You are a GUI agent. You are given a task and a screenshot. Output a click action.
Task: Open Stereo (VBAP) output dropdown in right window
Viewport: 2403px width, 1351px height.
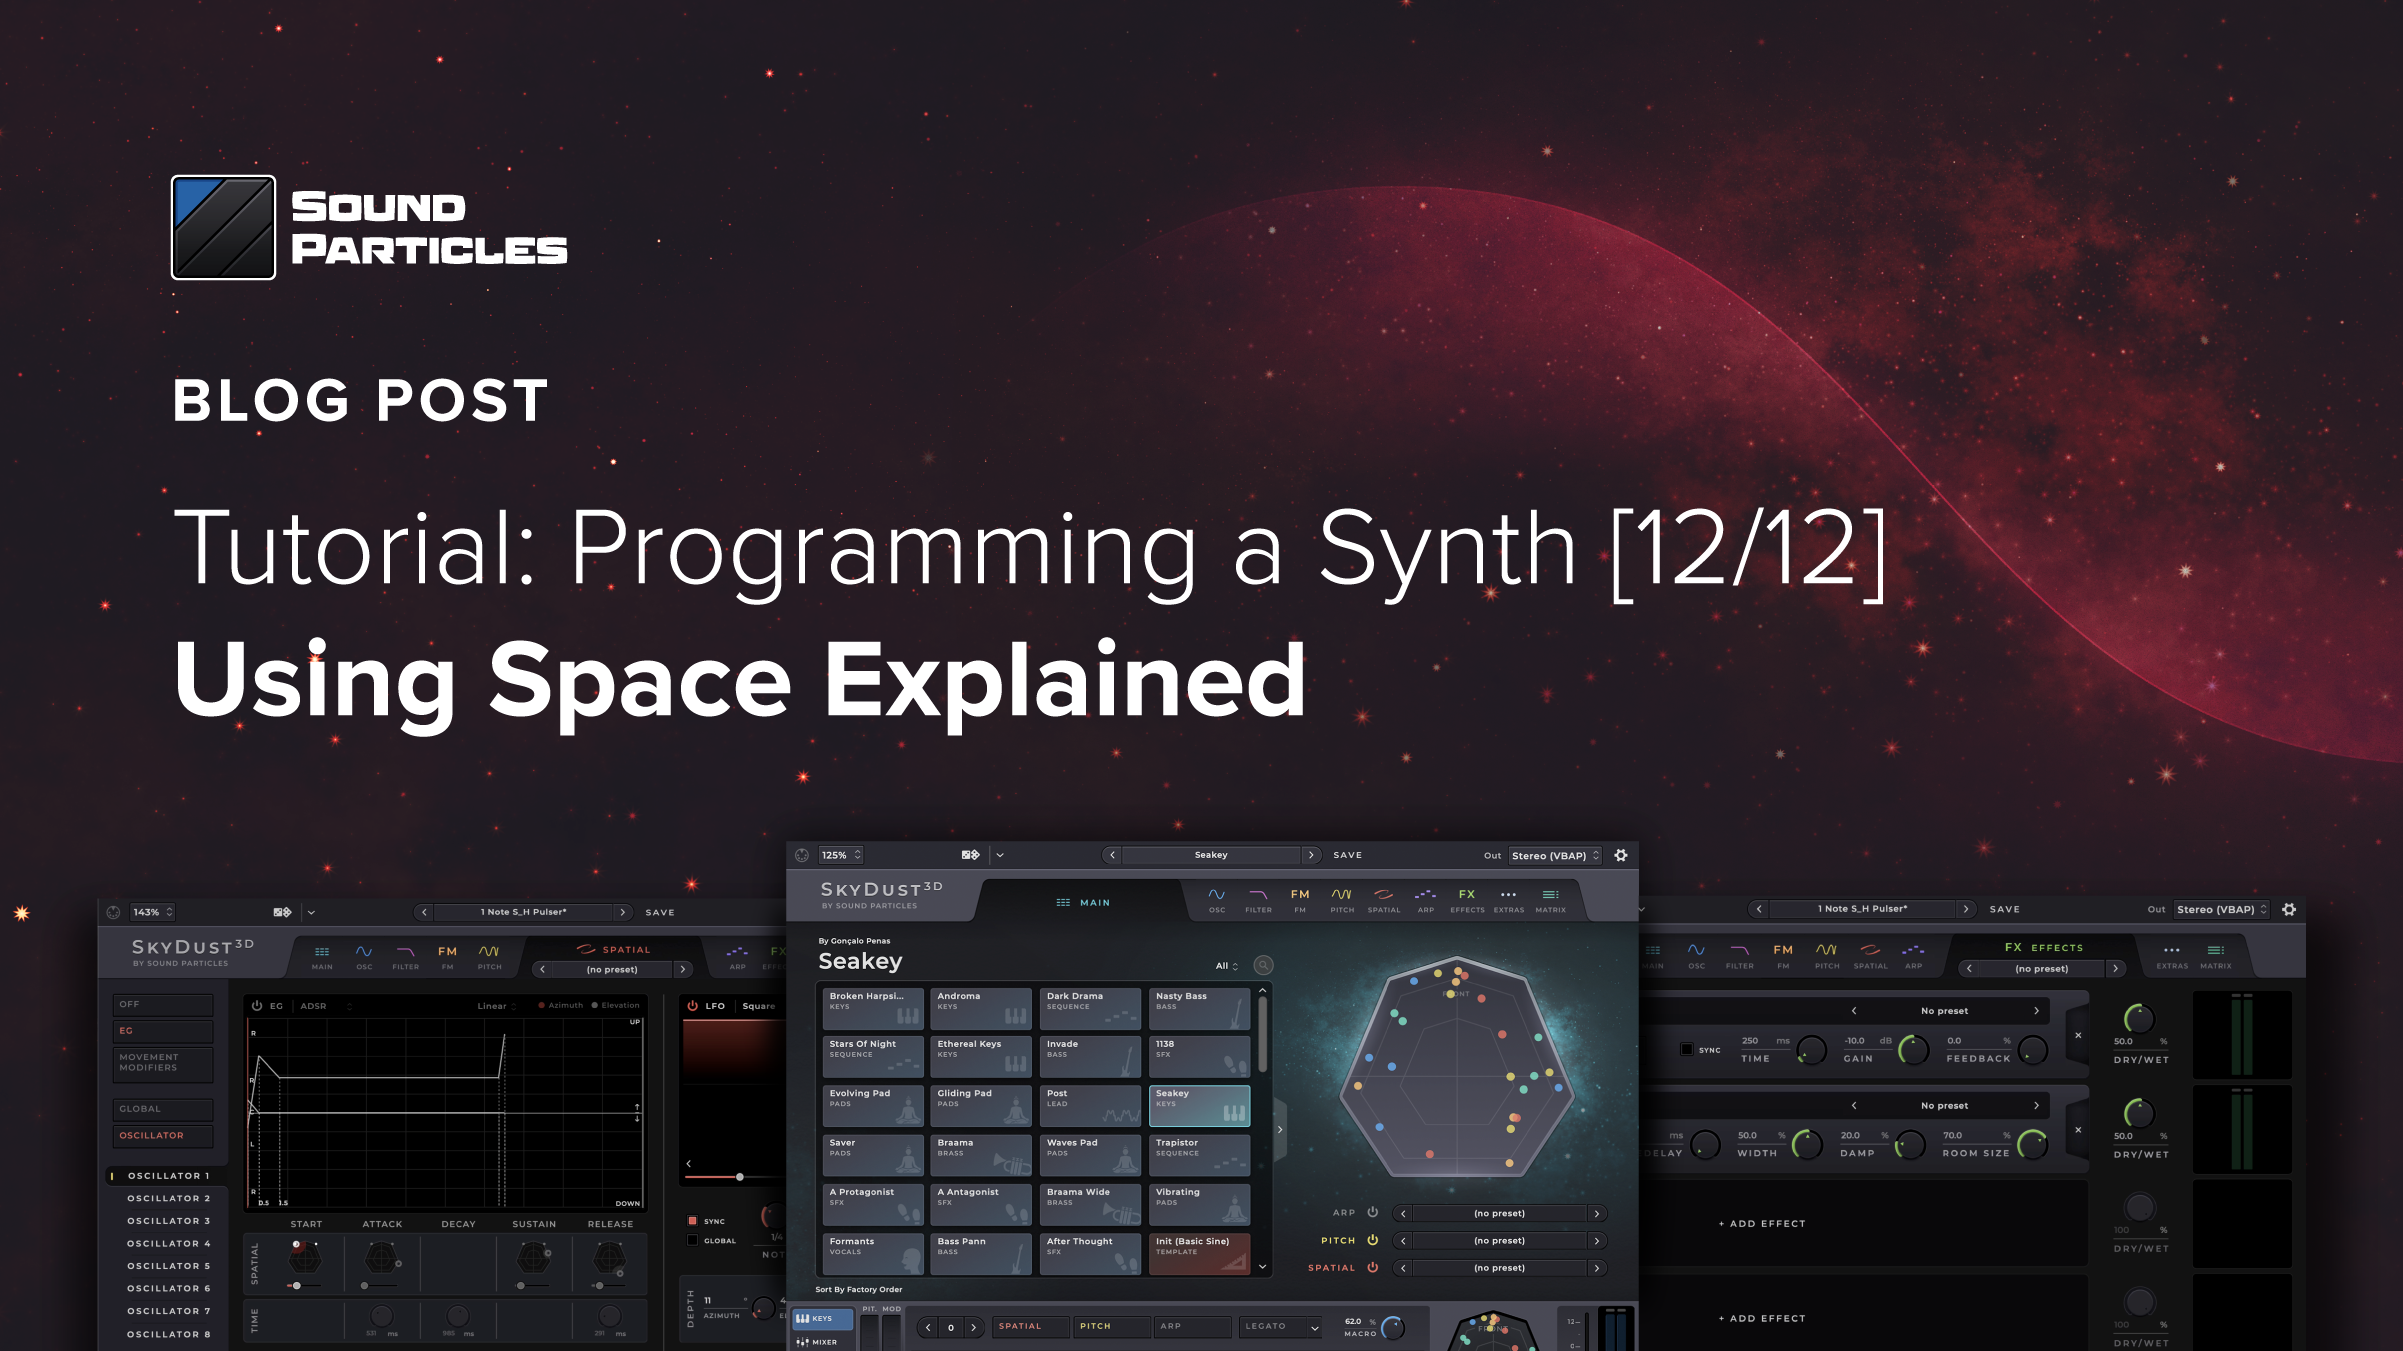tap(2222, 909)
